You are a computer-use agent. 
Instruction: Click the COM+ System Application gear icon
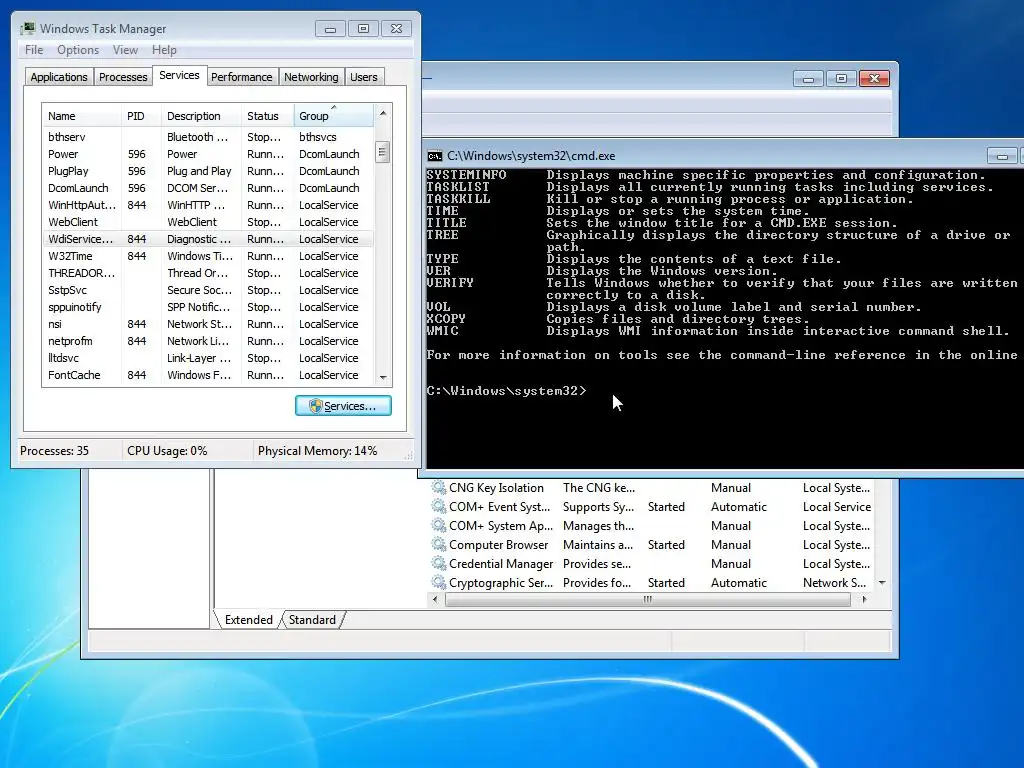[439, 525]
